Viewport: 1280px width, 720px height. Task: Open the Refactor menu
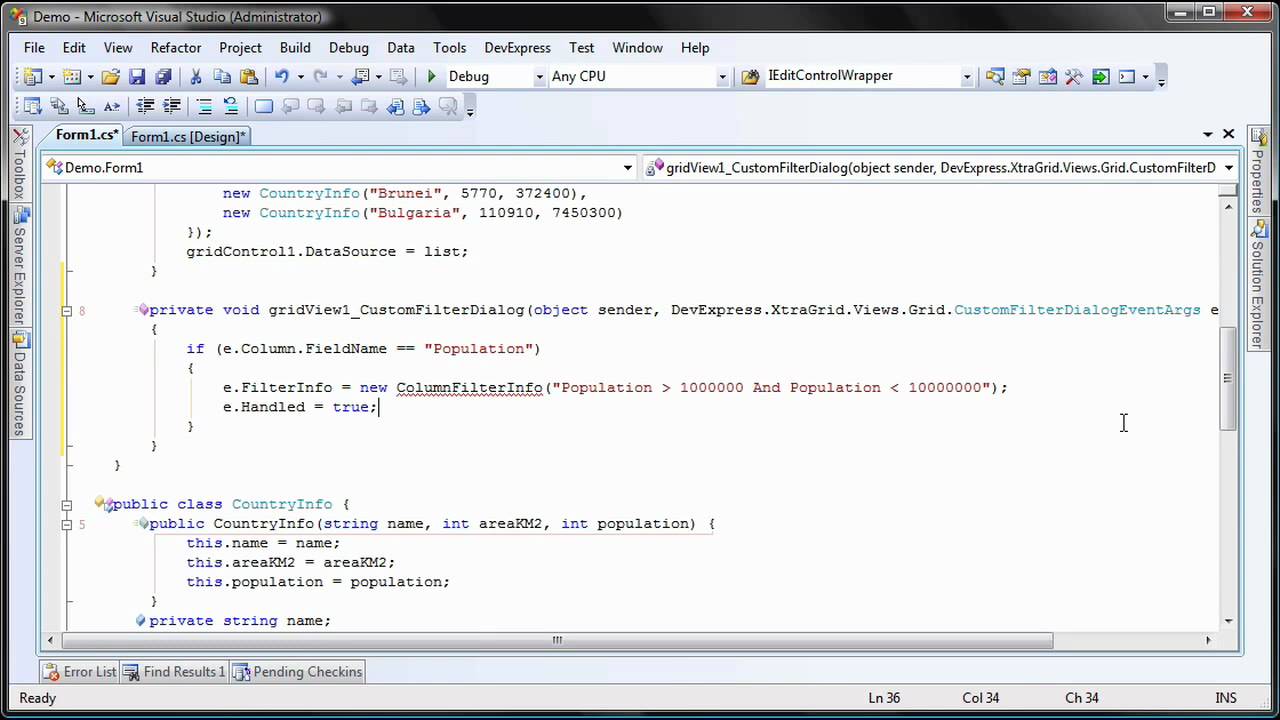pyautogui.click(x=176, y=47)
